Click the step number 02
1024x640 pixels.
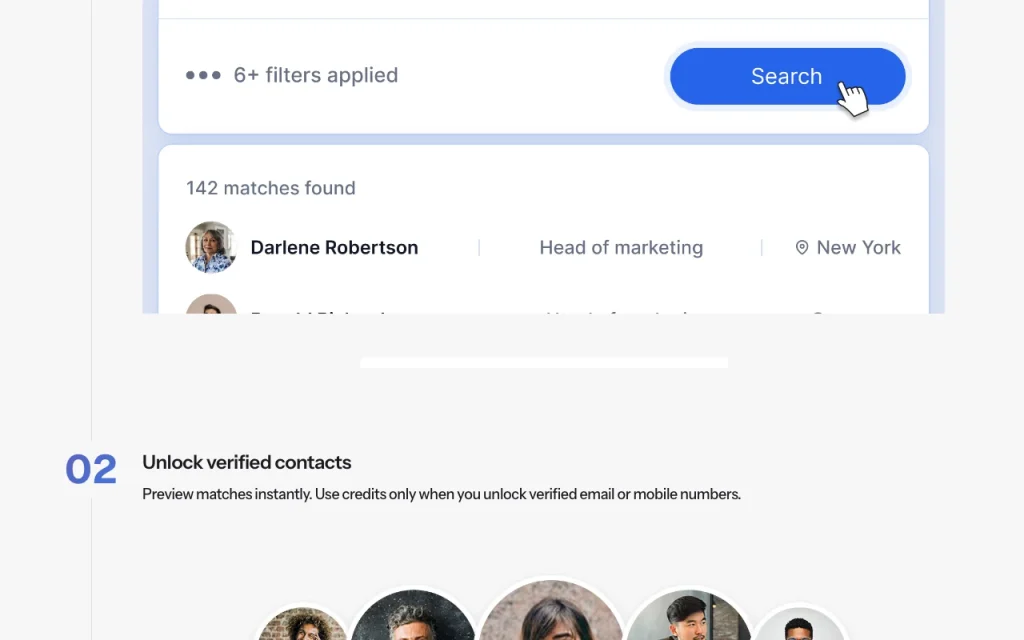[91, 469]
